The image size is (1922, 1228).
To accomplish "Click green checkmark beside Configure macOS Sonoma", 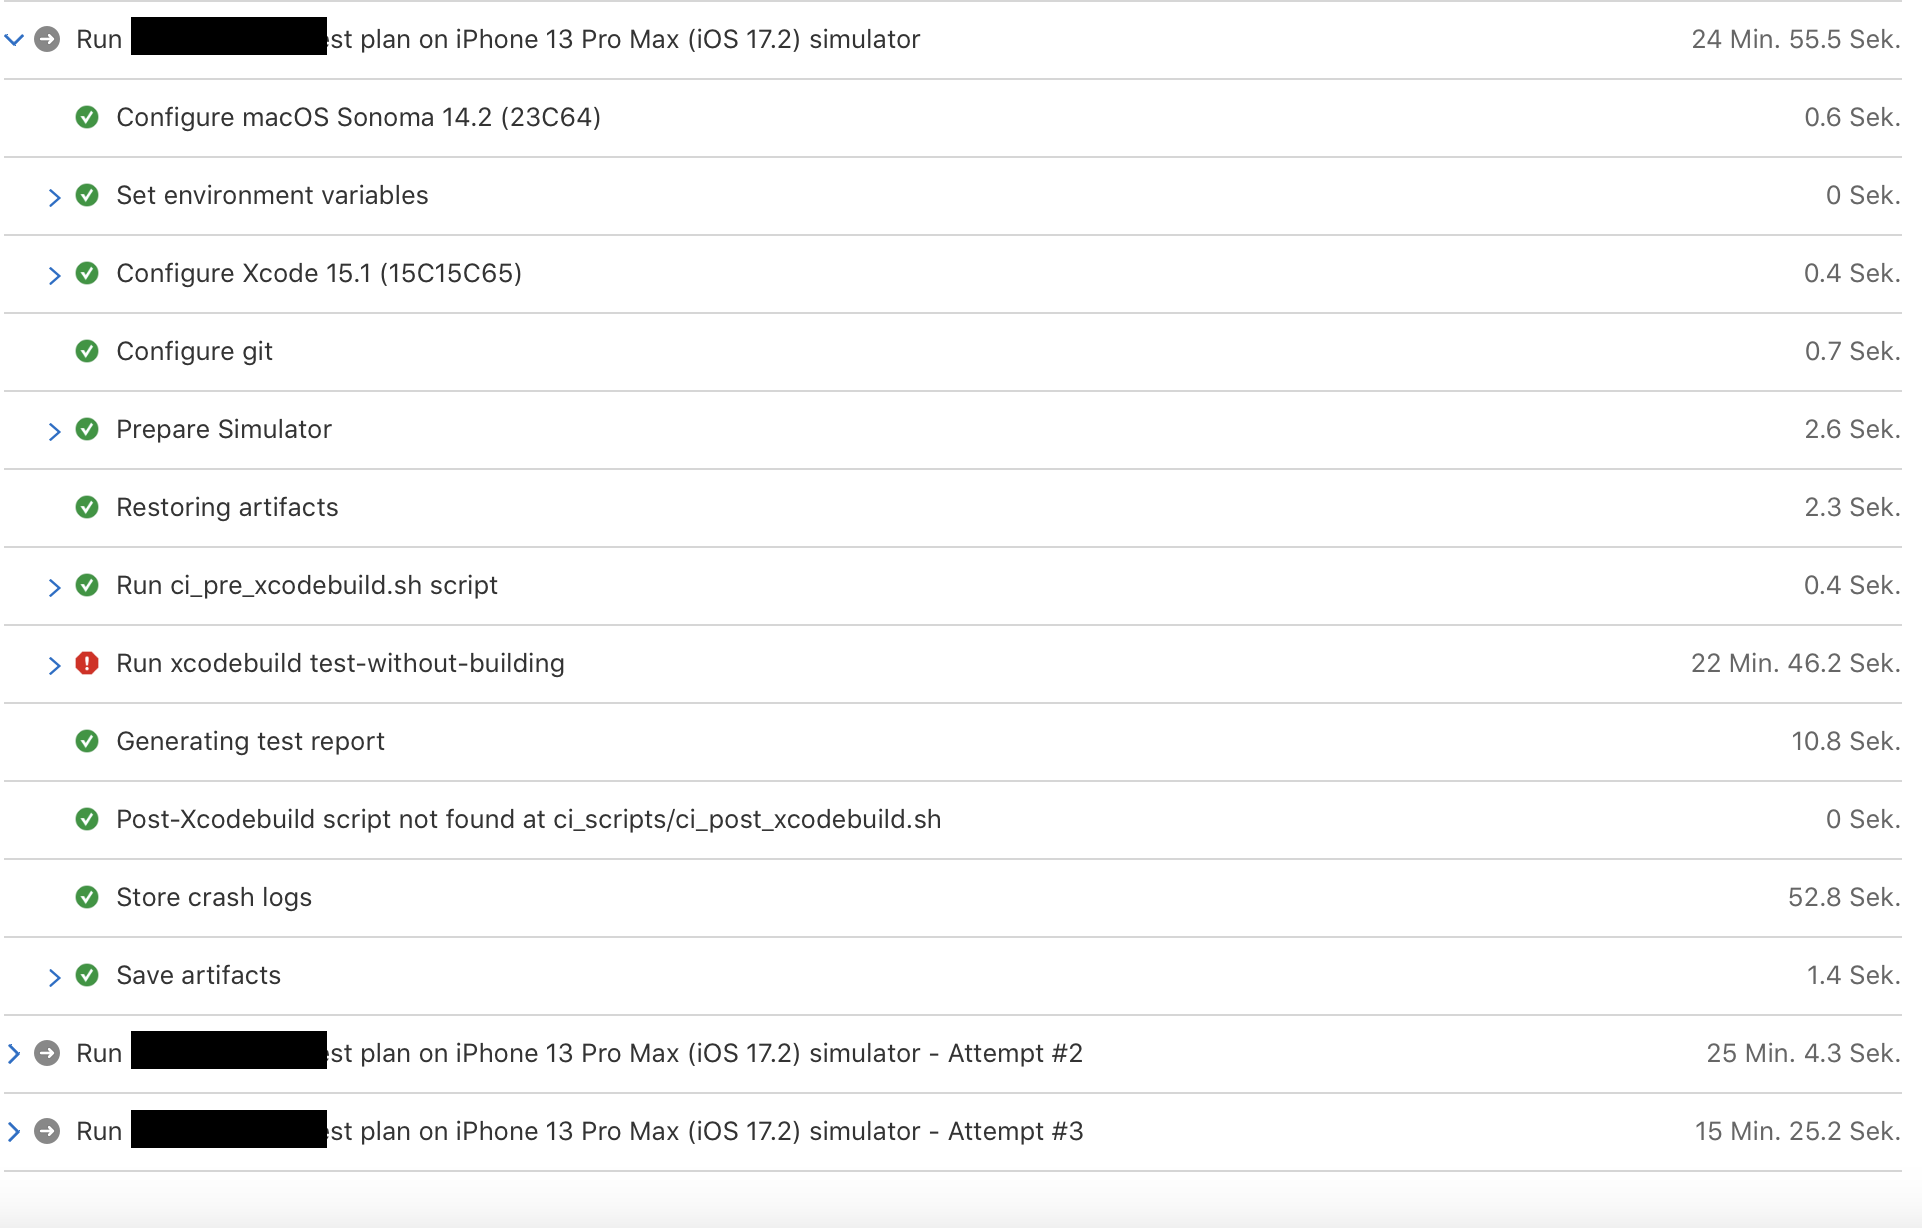I will (x=87, y=117).
